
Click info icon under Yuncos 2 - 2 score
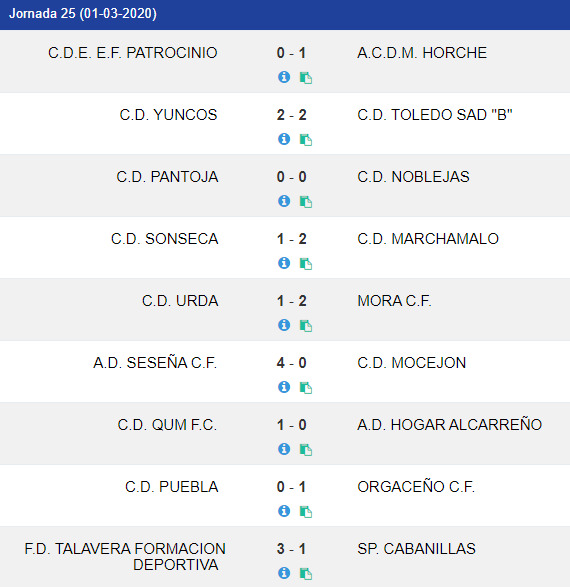tap(284, 139)
